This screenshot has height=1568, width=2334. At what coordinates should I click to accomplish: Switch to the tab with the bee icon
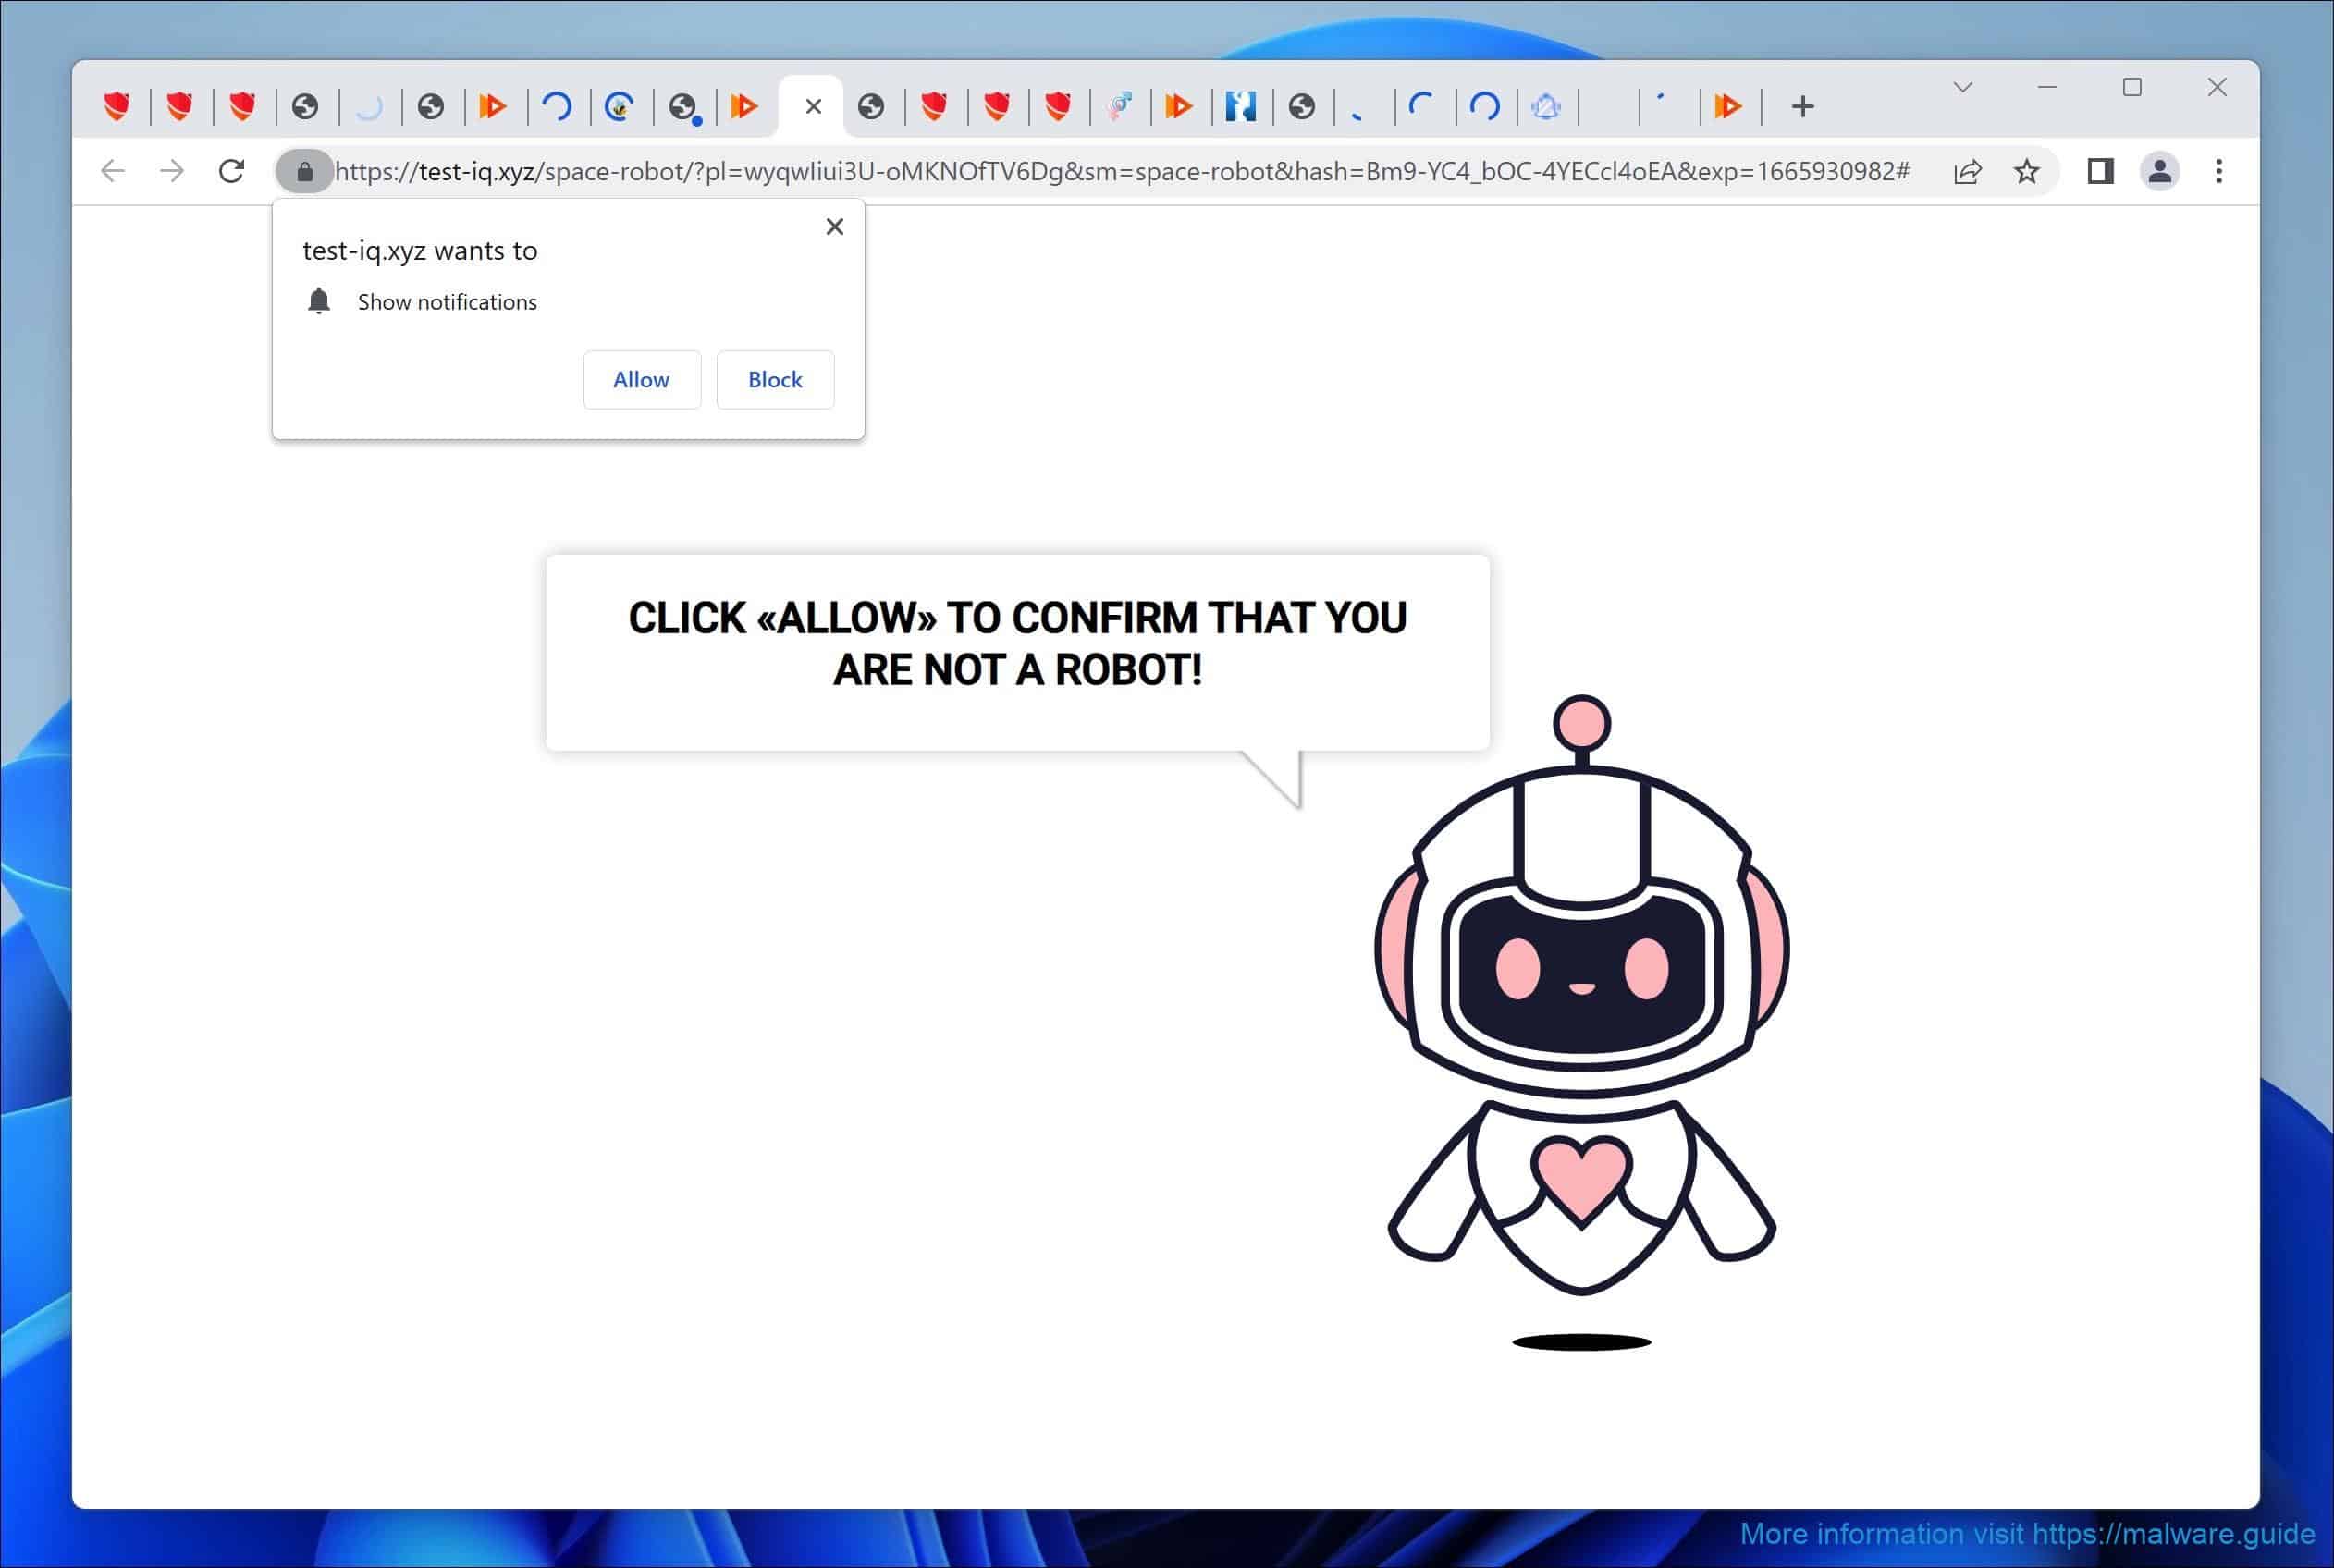[x=620, y=106]
